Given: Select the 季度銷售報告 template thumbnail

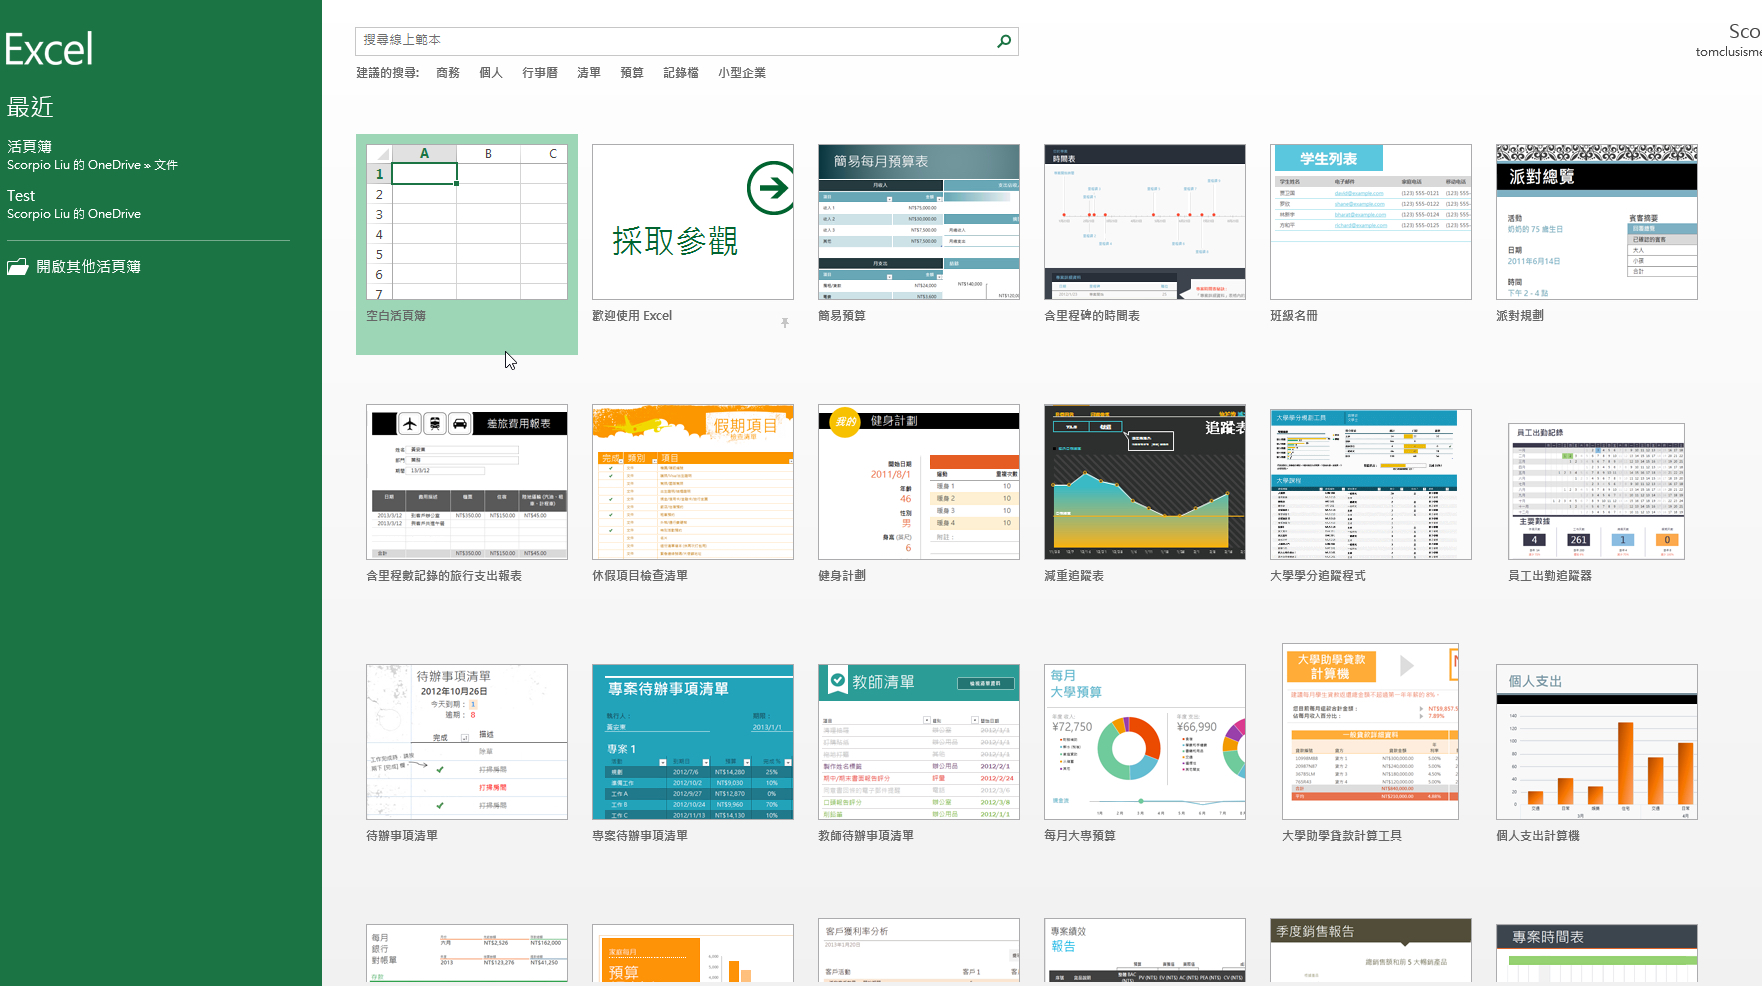Looking at the screenshot, I should (1371, 951).
